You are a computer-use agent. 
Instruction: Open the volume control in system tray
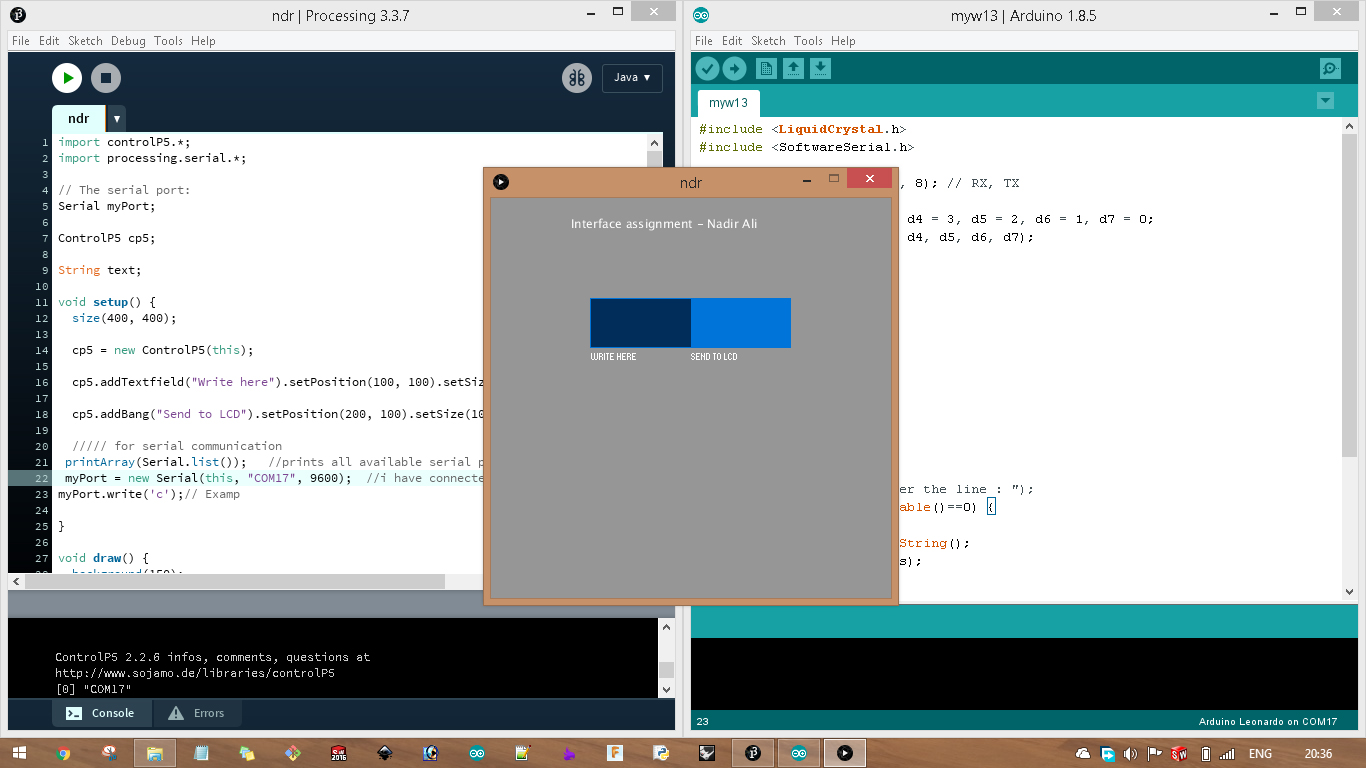[1130, 753]
